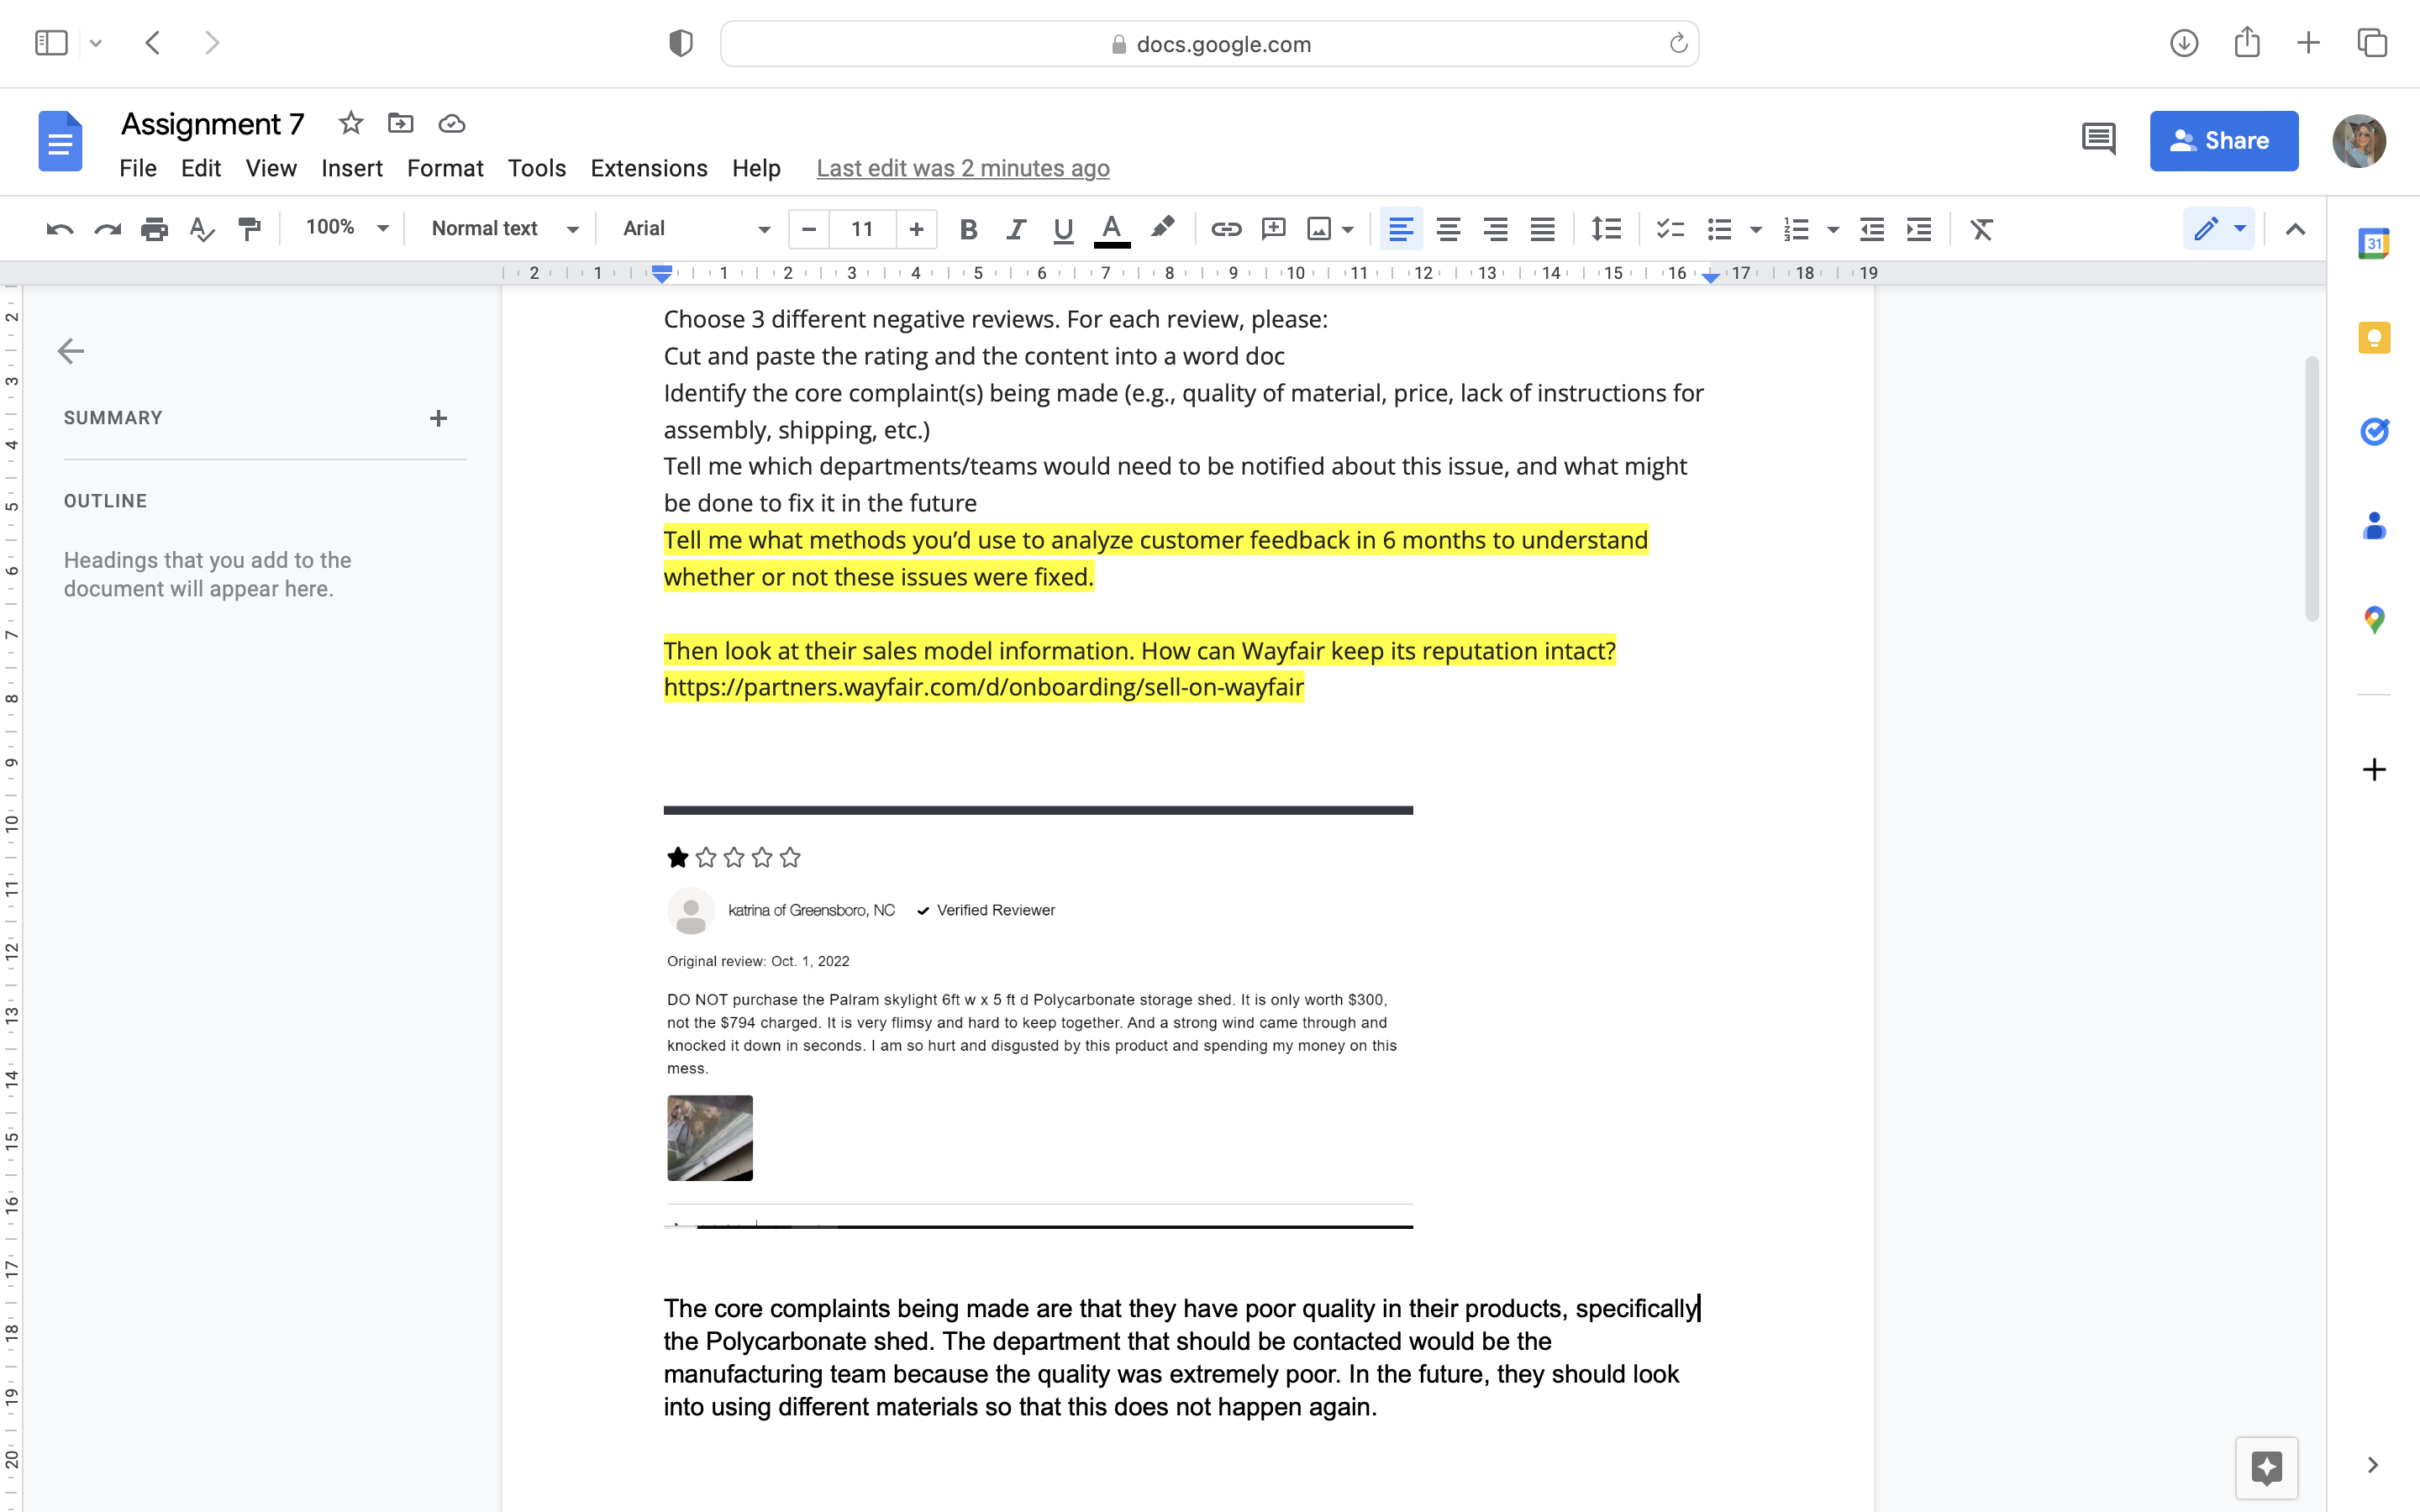Open the print dialog

click(155, 229)
